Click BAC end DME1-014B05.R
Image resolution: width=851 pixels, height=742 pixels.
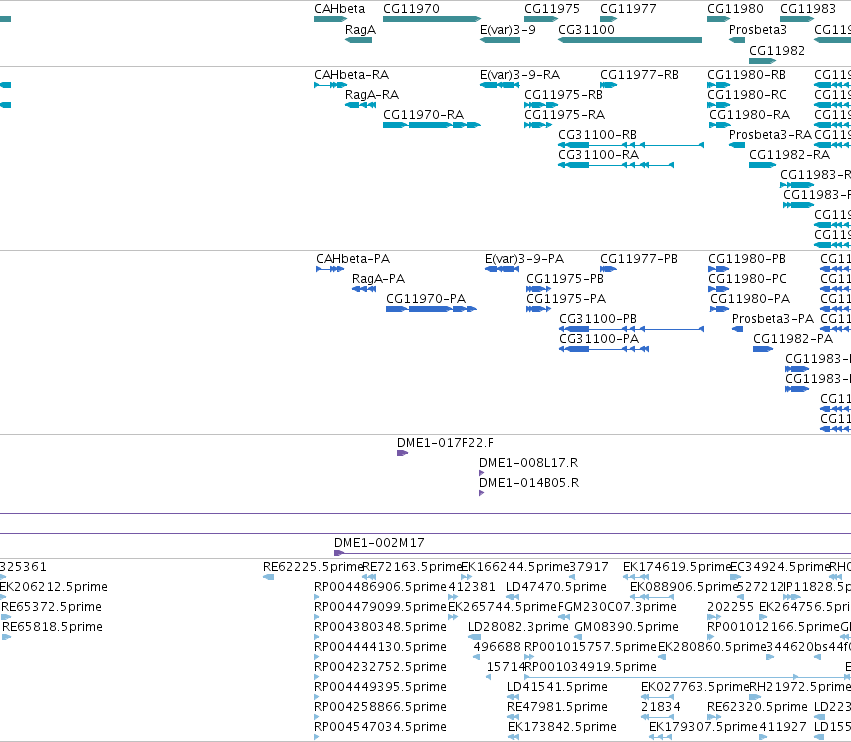pyautogui.click(x=481, y=493)
